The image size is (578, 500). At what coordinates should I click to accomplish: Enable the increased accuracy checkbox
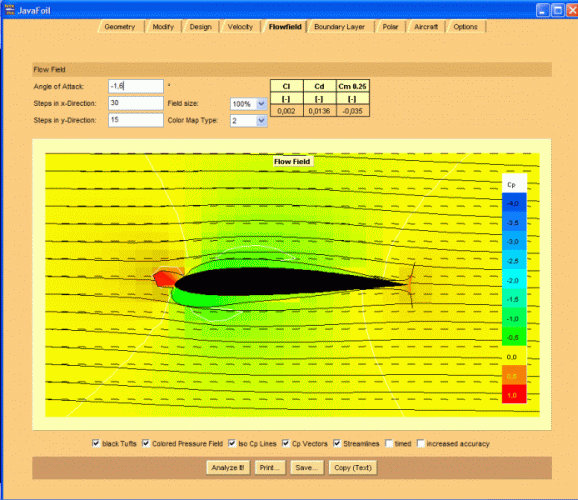[x=421, y=443]
